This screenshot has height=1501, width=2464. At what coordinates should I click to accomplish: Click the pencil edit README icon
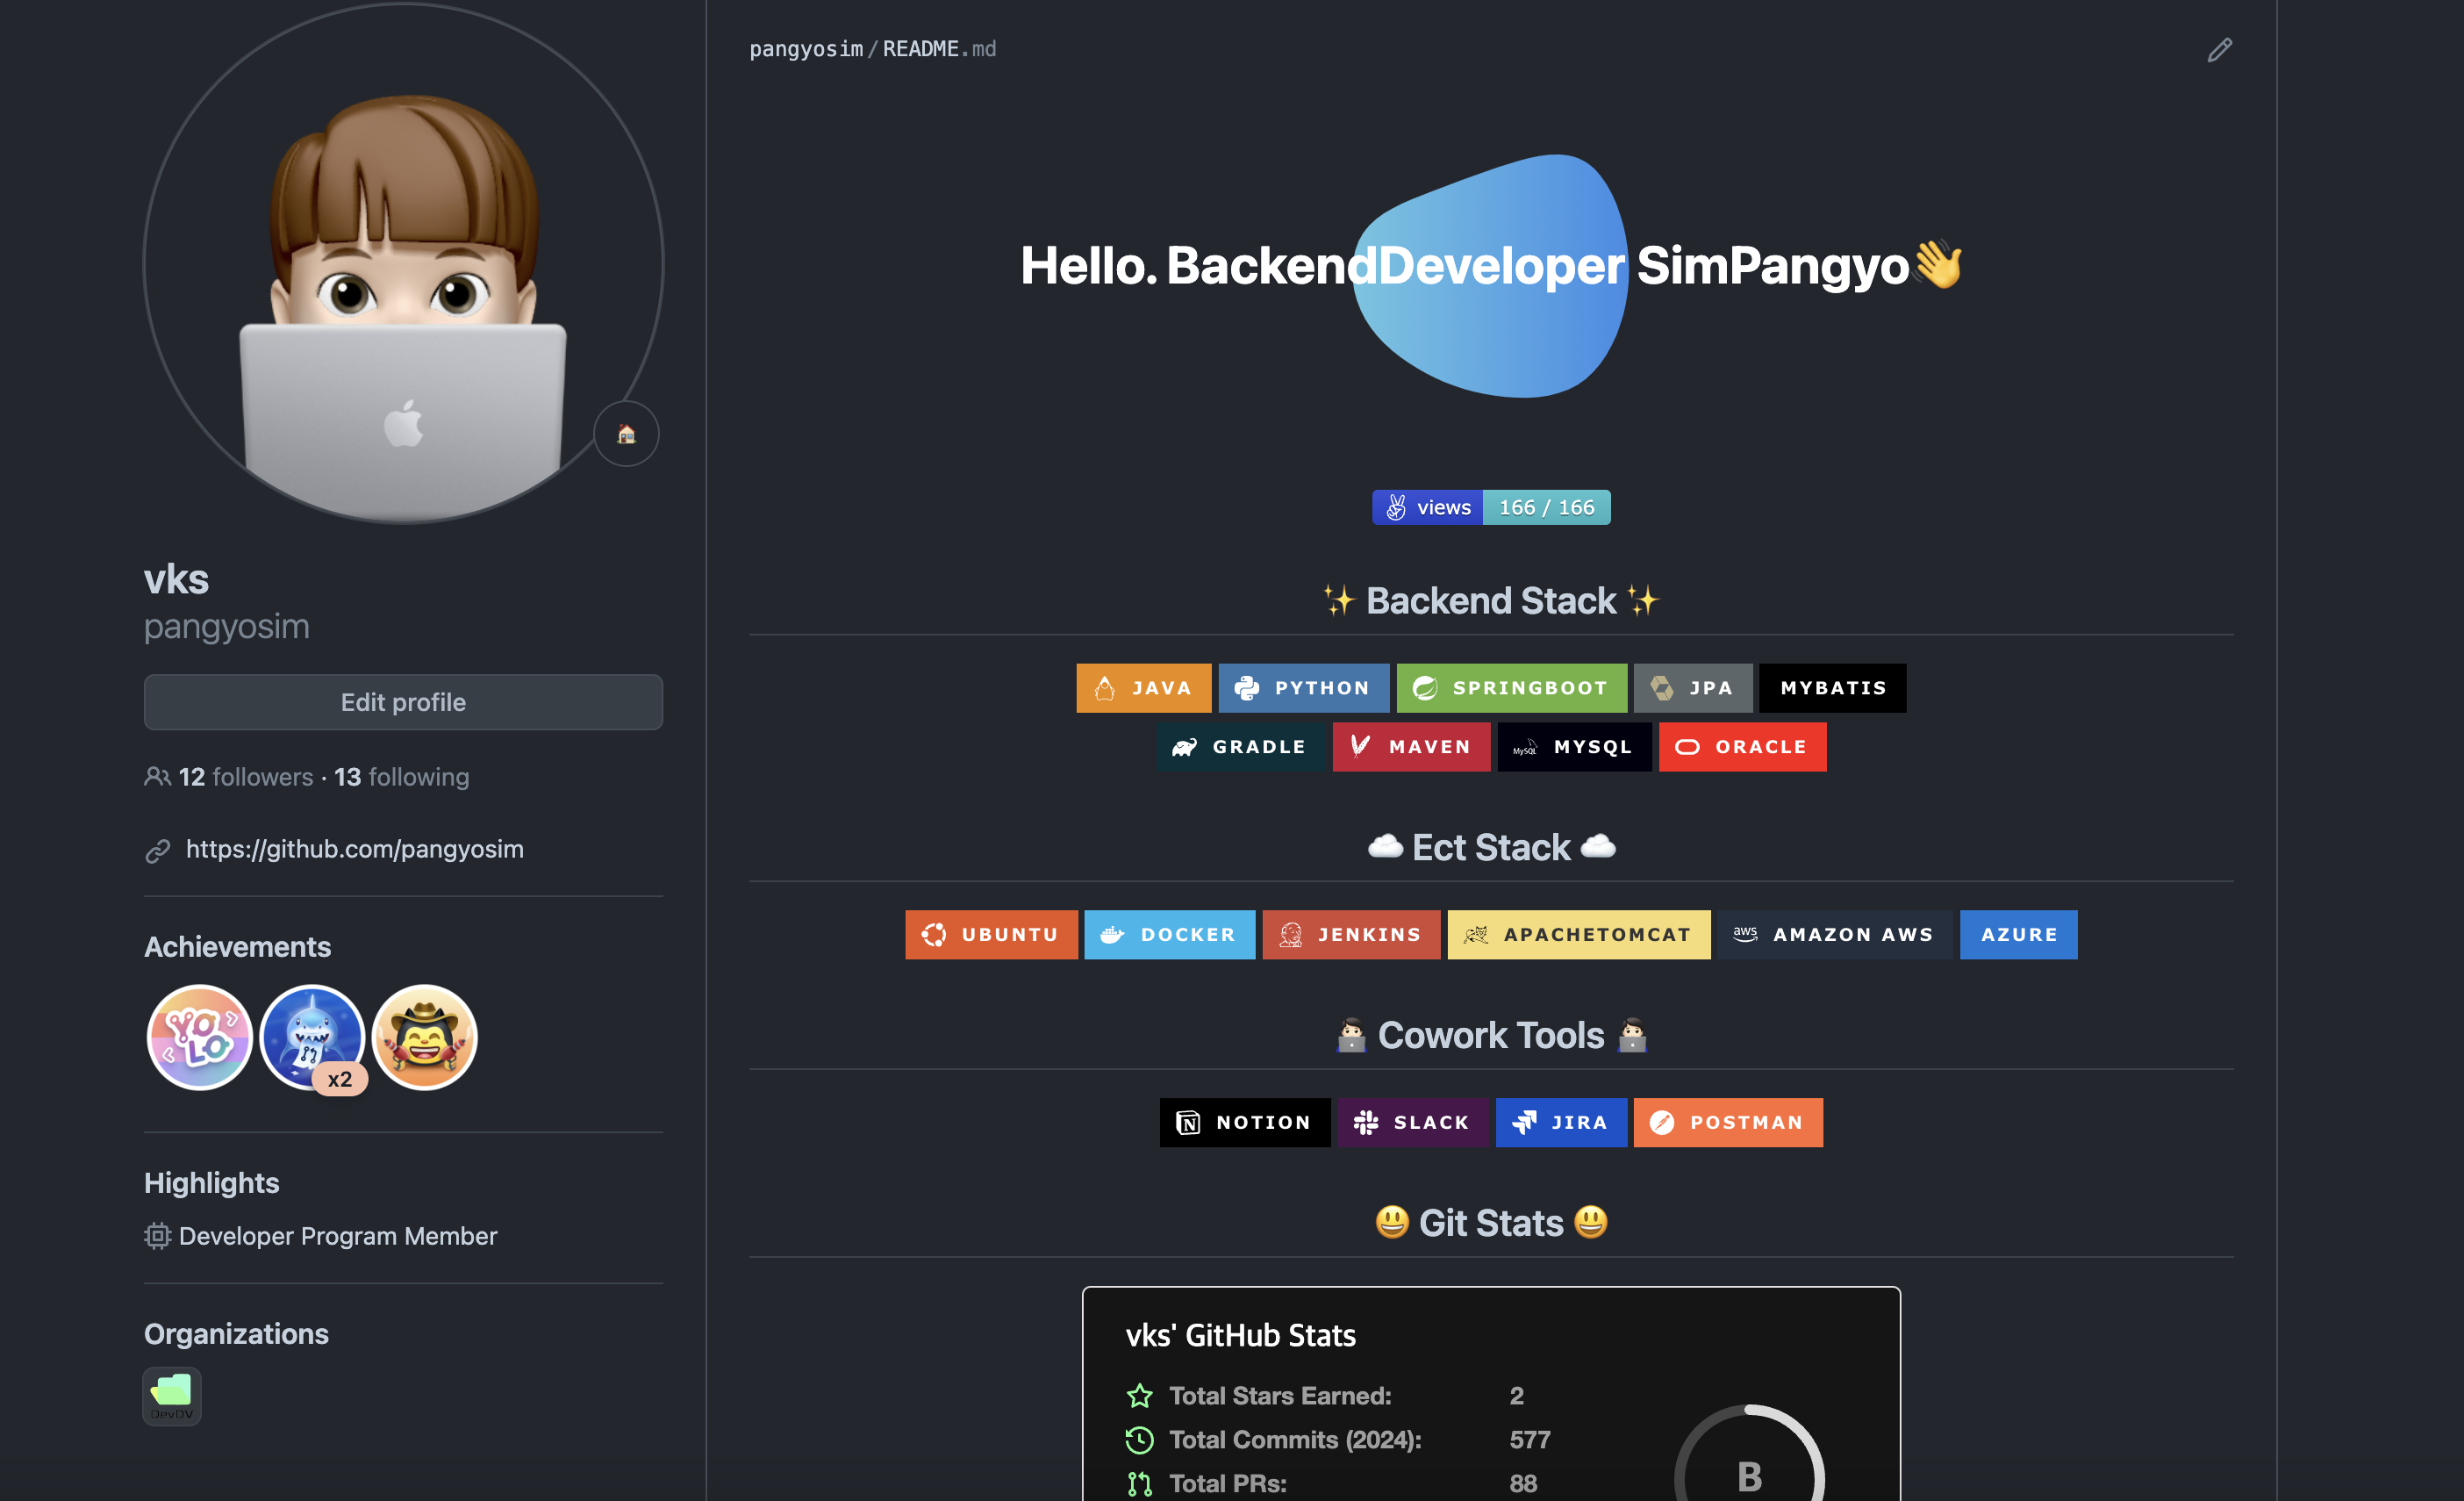pyautogui.click(x=2219, y=50)
